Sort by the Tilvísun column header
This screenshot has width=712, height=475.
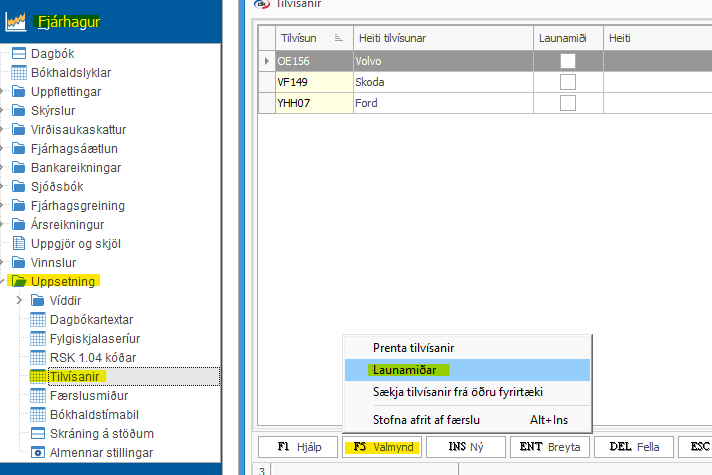pyautogui.click(x=309, y=37)
